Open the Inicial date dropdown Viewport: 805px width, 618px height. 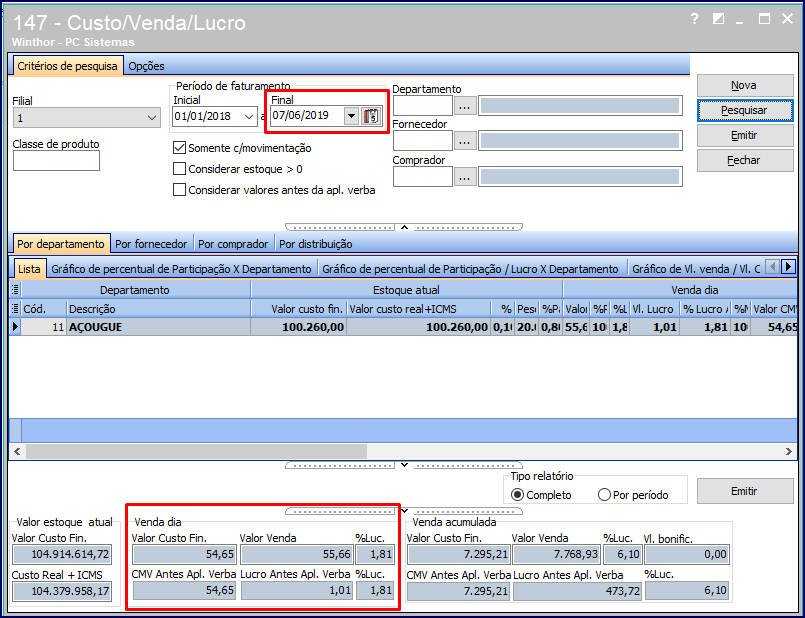click(x=249, y=117)
